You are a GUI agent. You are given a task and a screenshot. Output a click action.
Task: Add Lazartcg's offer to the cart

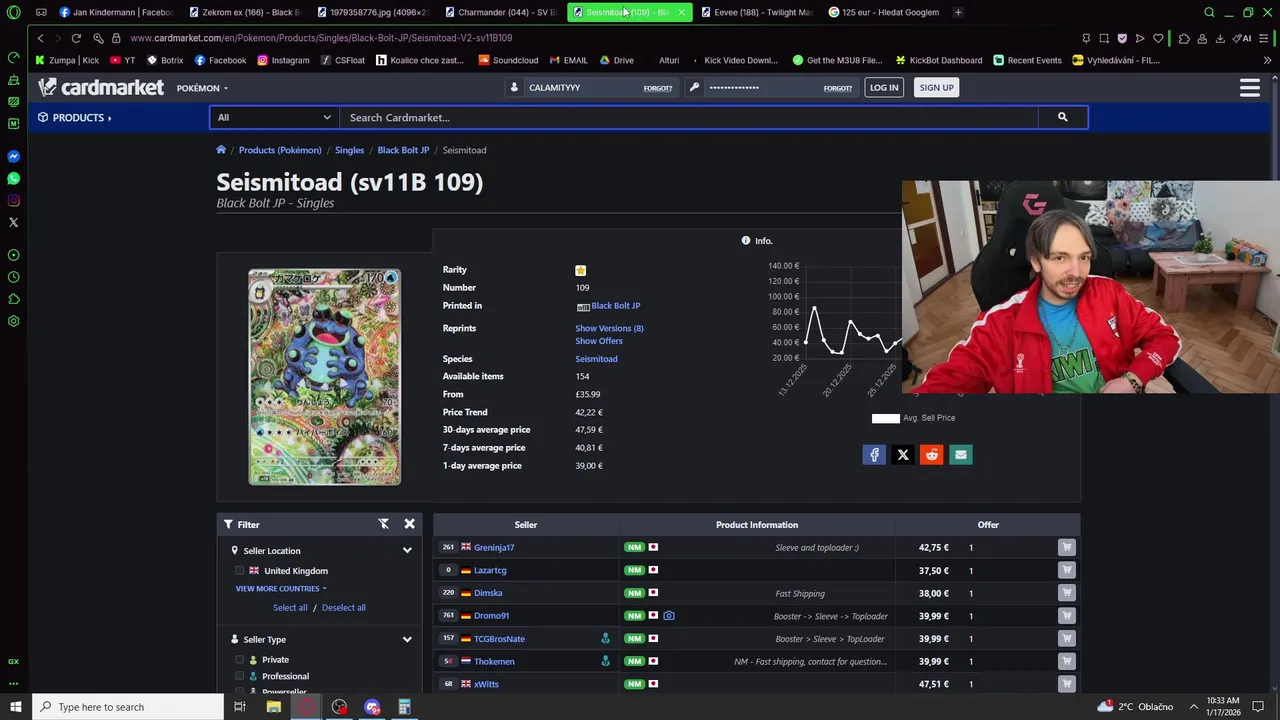point(1067,570)
